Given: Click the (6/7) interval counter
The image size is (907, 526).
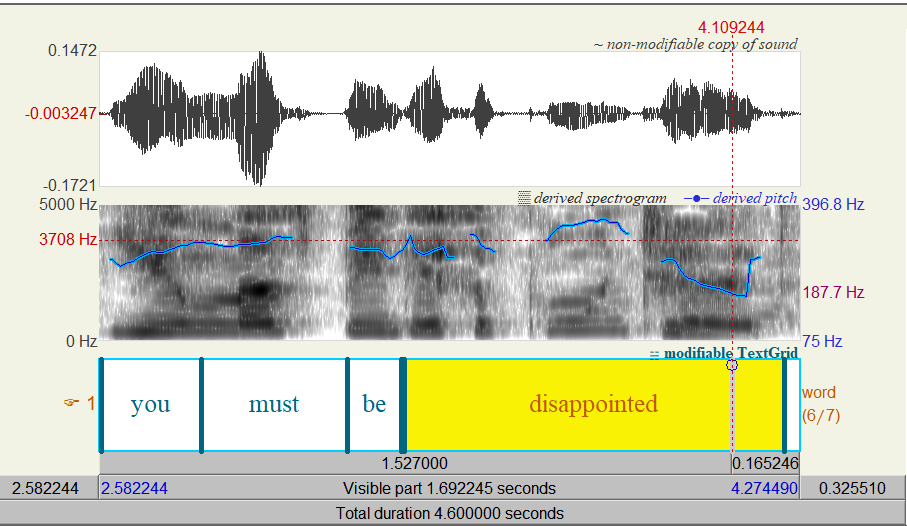Looking at the screenshot, I should [x=821, y=415].
